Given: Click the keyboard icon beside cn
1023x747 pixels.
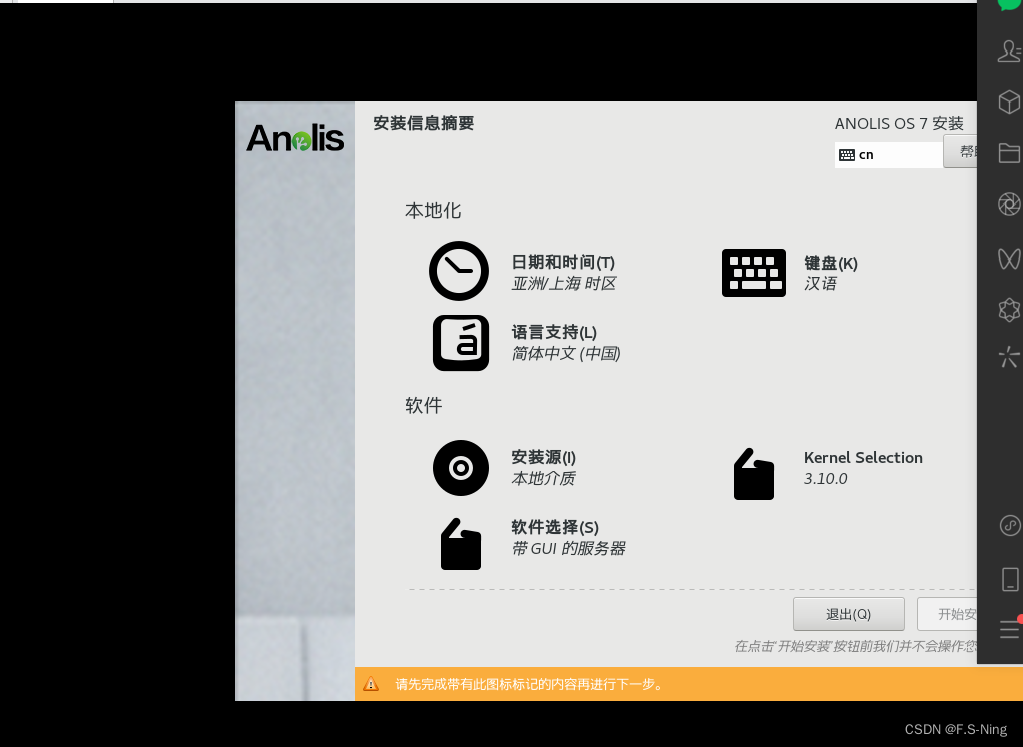Looking at the screenshot, I should click(x=847, y=155).
